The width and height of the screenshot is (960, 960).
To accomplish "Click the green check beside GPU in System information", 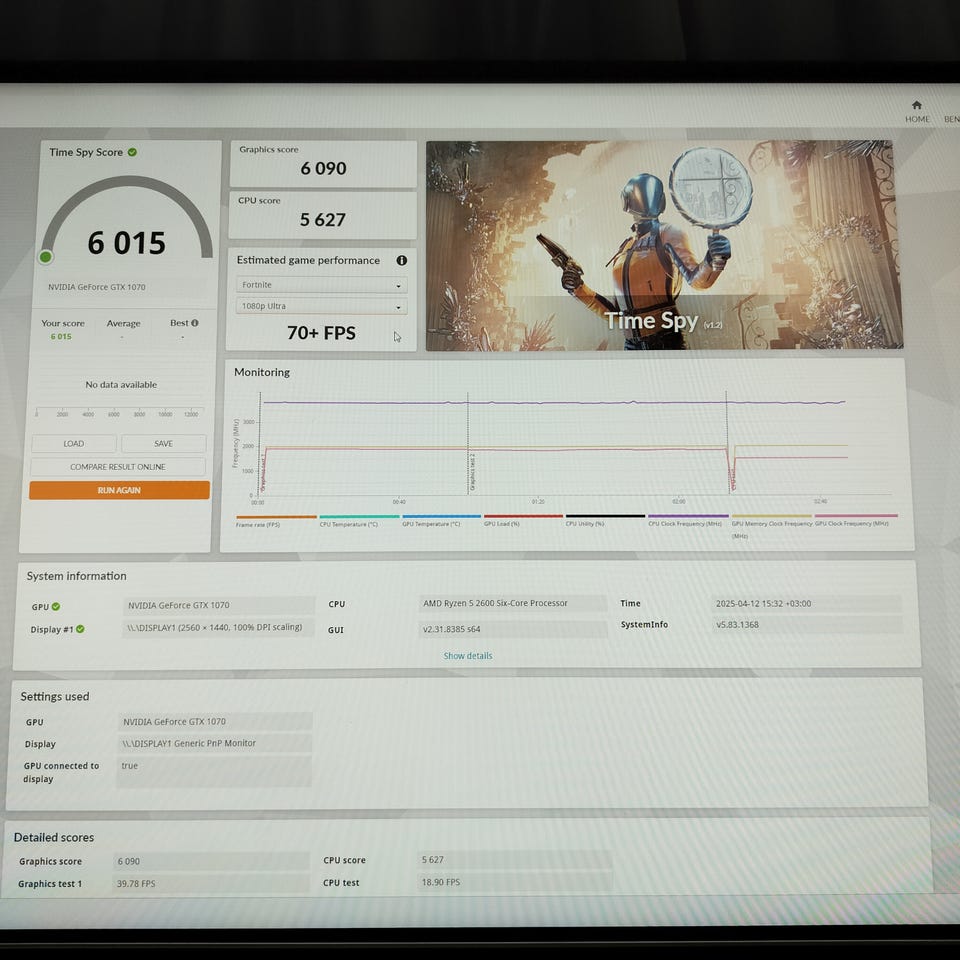I will 56,606.
